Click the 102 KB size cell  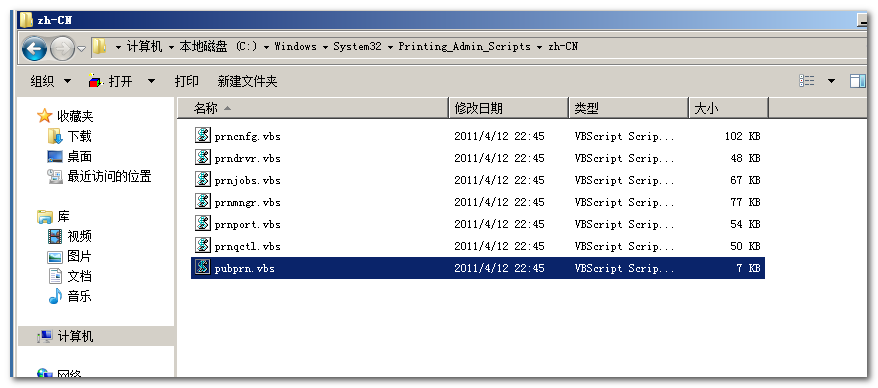click(742, 136)
